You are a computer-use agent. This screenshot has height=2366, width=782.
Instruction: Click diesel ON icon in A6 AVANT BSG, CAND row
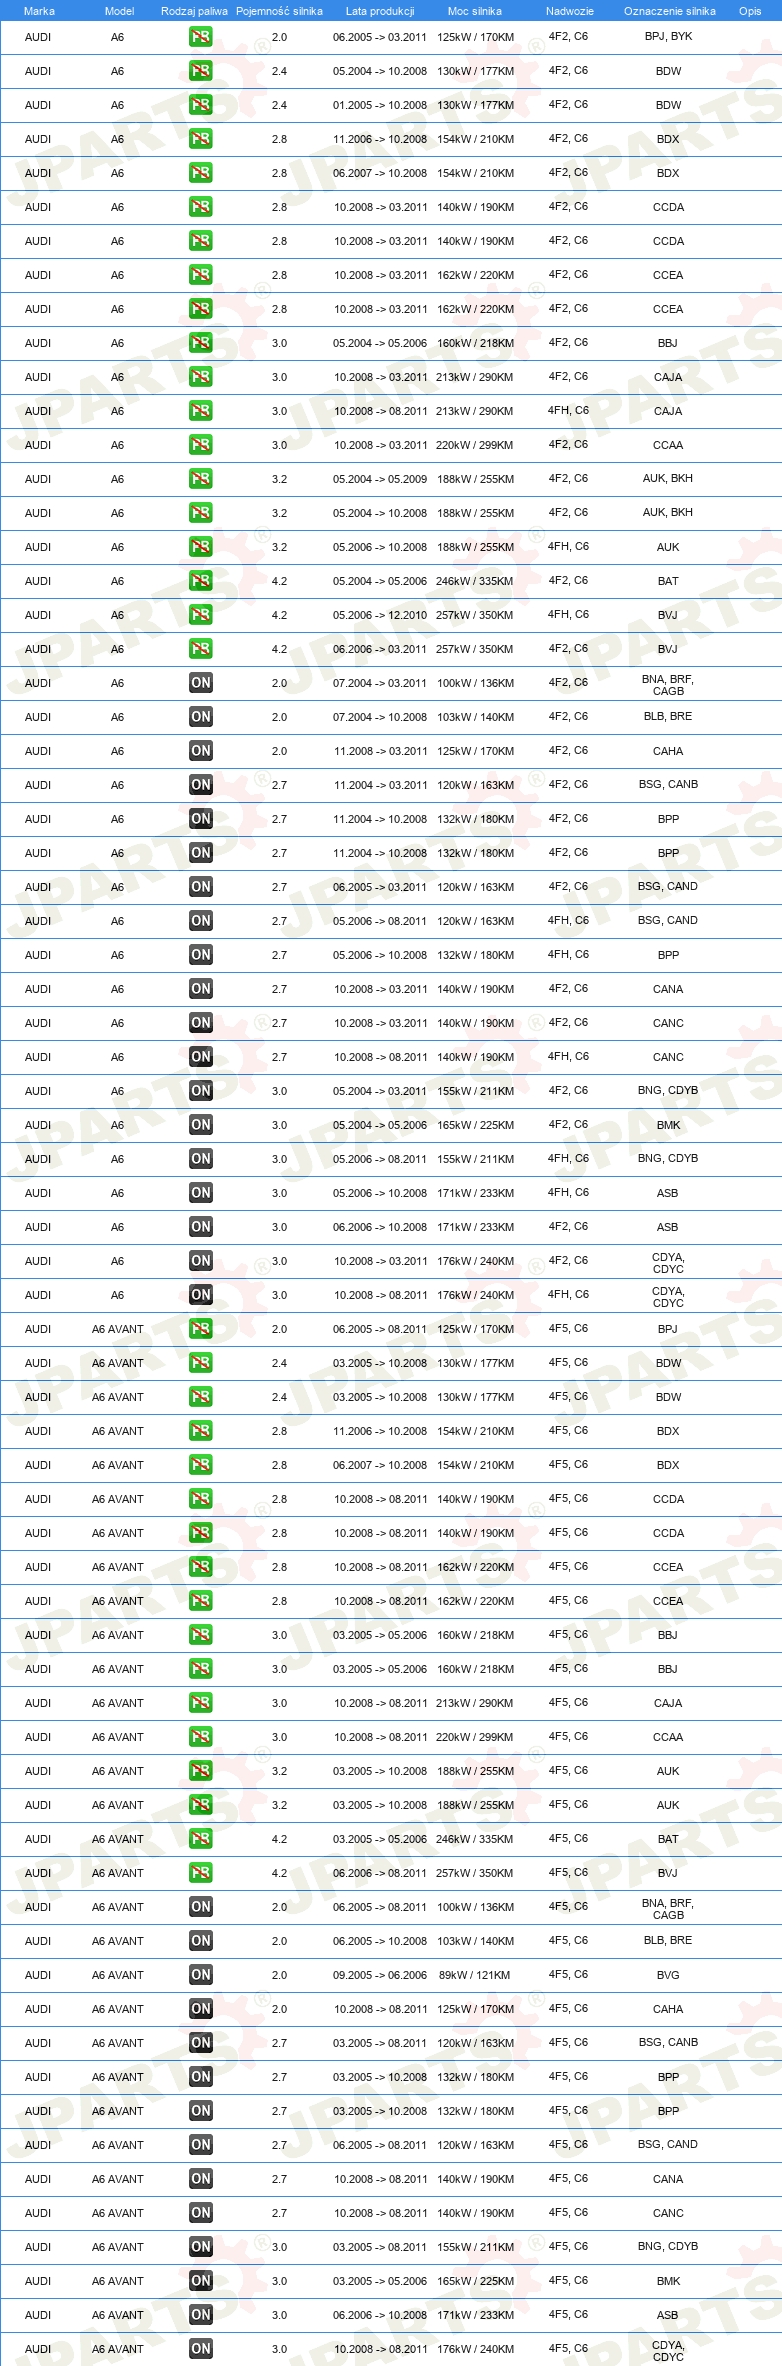[201, 2145]
